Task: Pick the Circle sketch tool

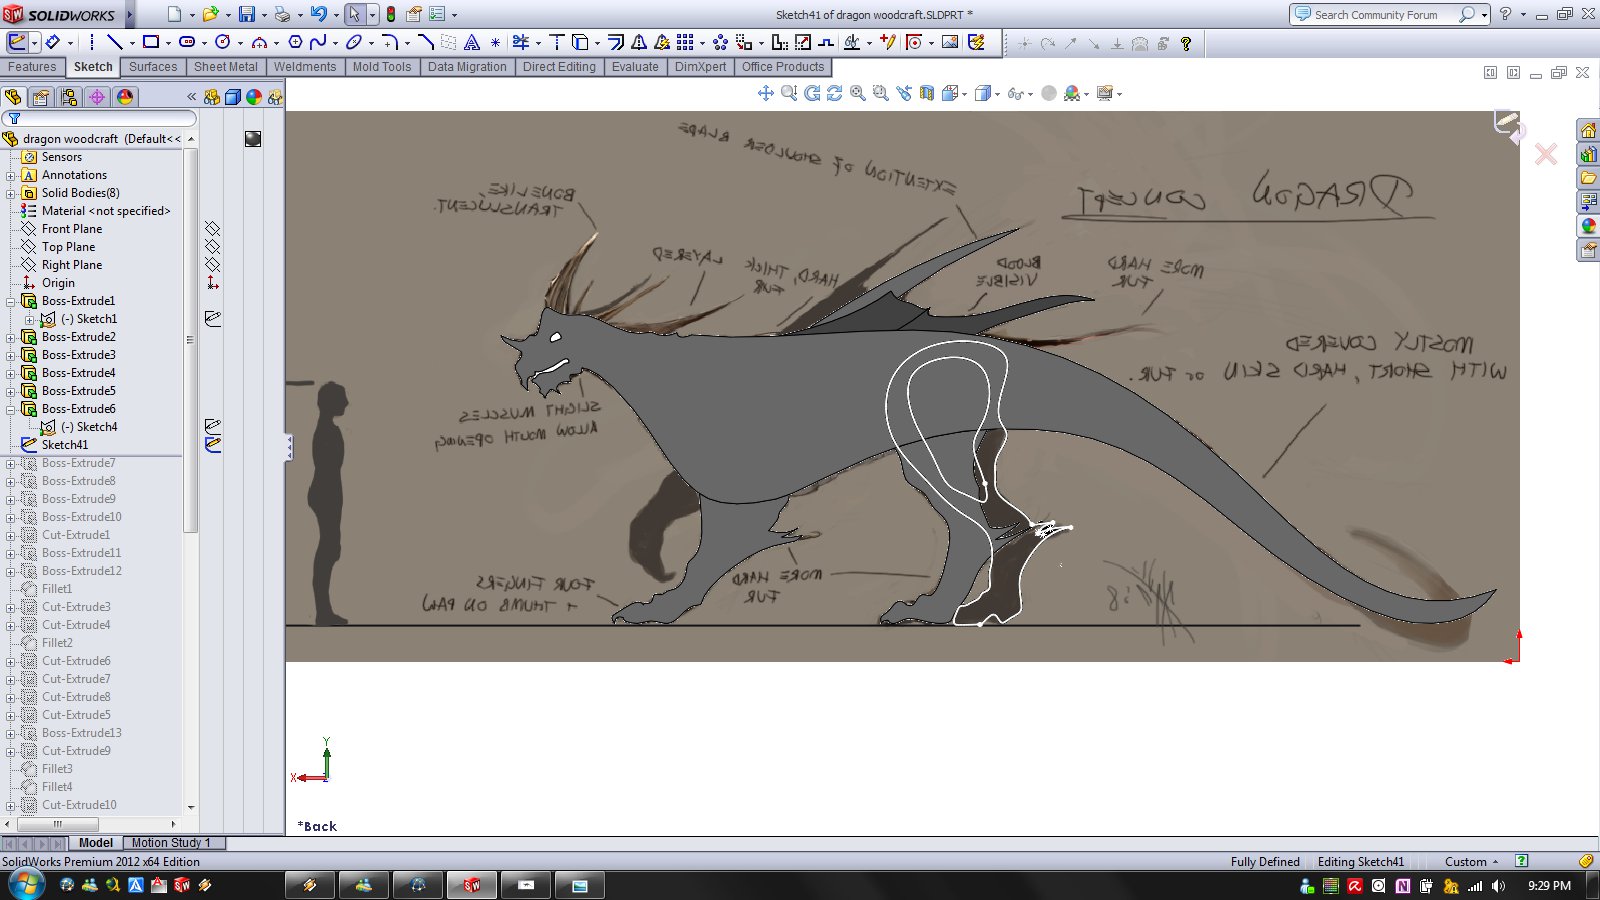Action: (x=222, y=42)
